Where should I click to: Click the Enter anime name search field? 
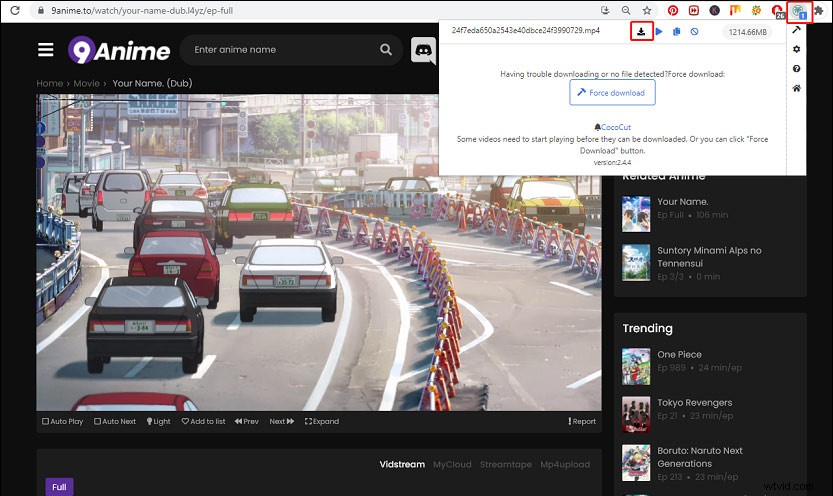(x=280, y=50)
